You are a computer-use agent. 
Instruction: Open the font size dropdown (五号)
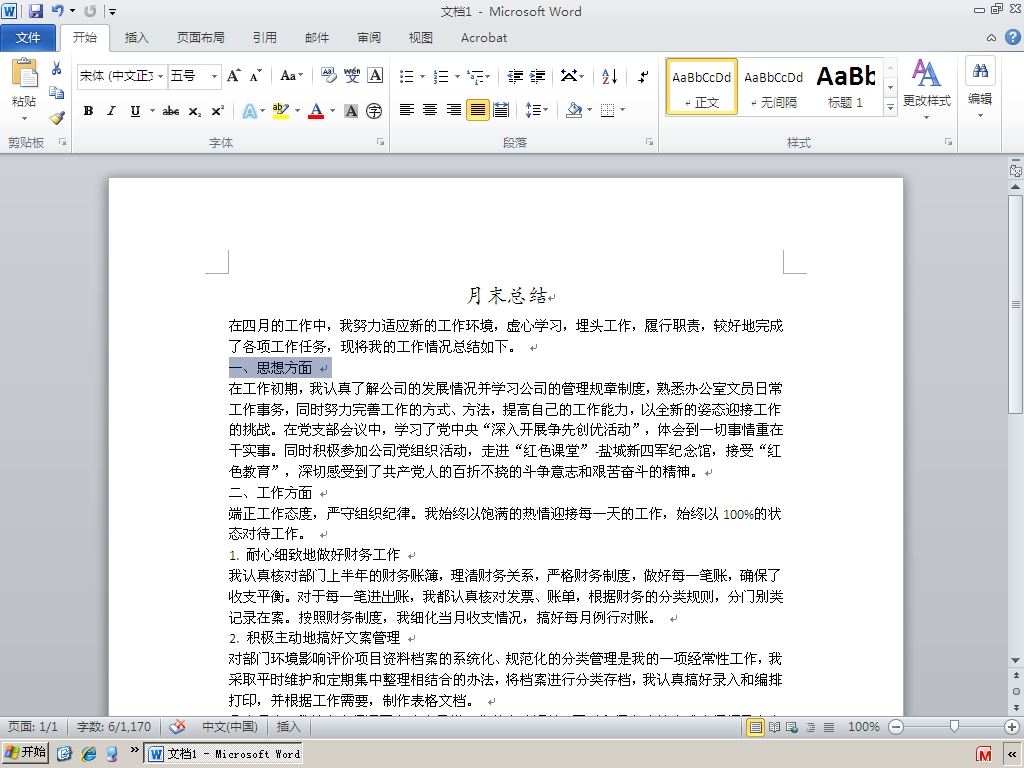click(x=214, y=76)
